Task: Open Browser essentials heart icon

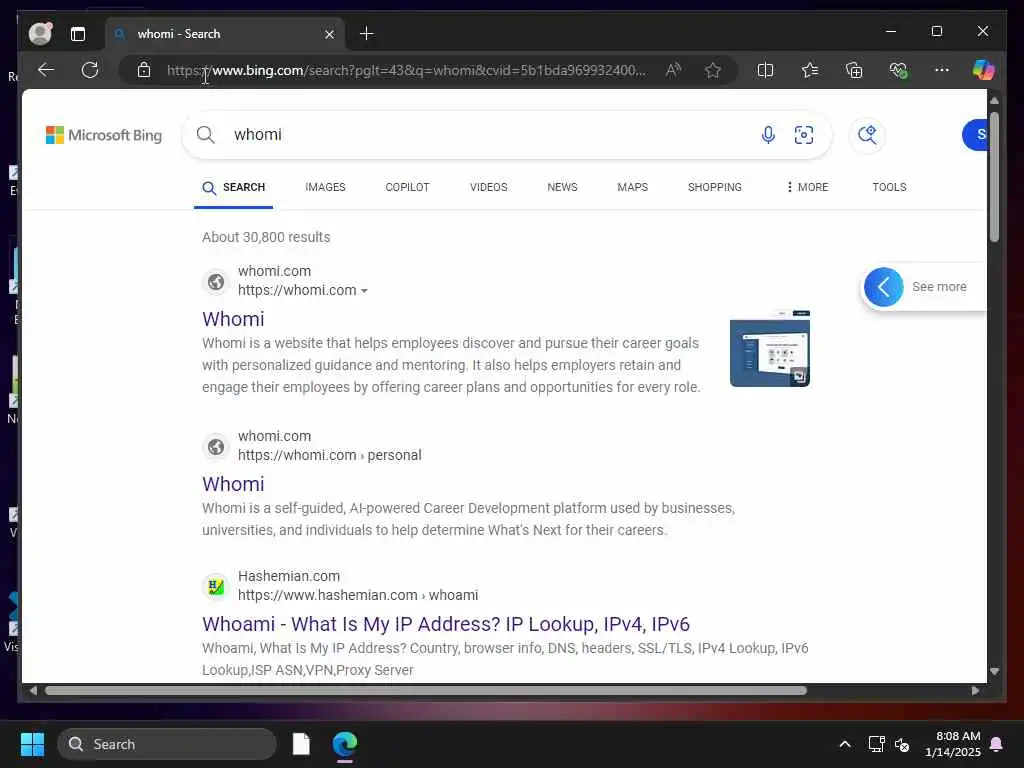Action: tap(898, 70)
